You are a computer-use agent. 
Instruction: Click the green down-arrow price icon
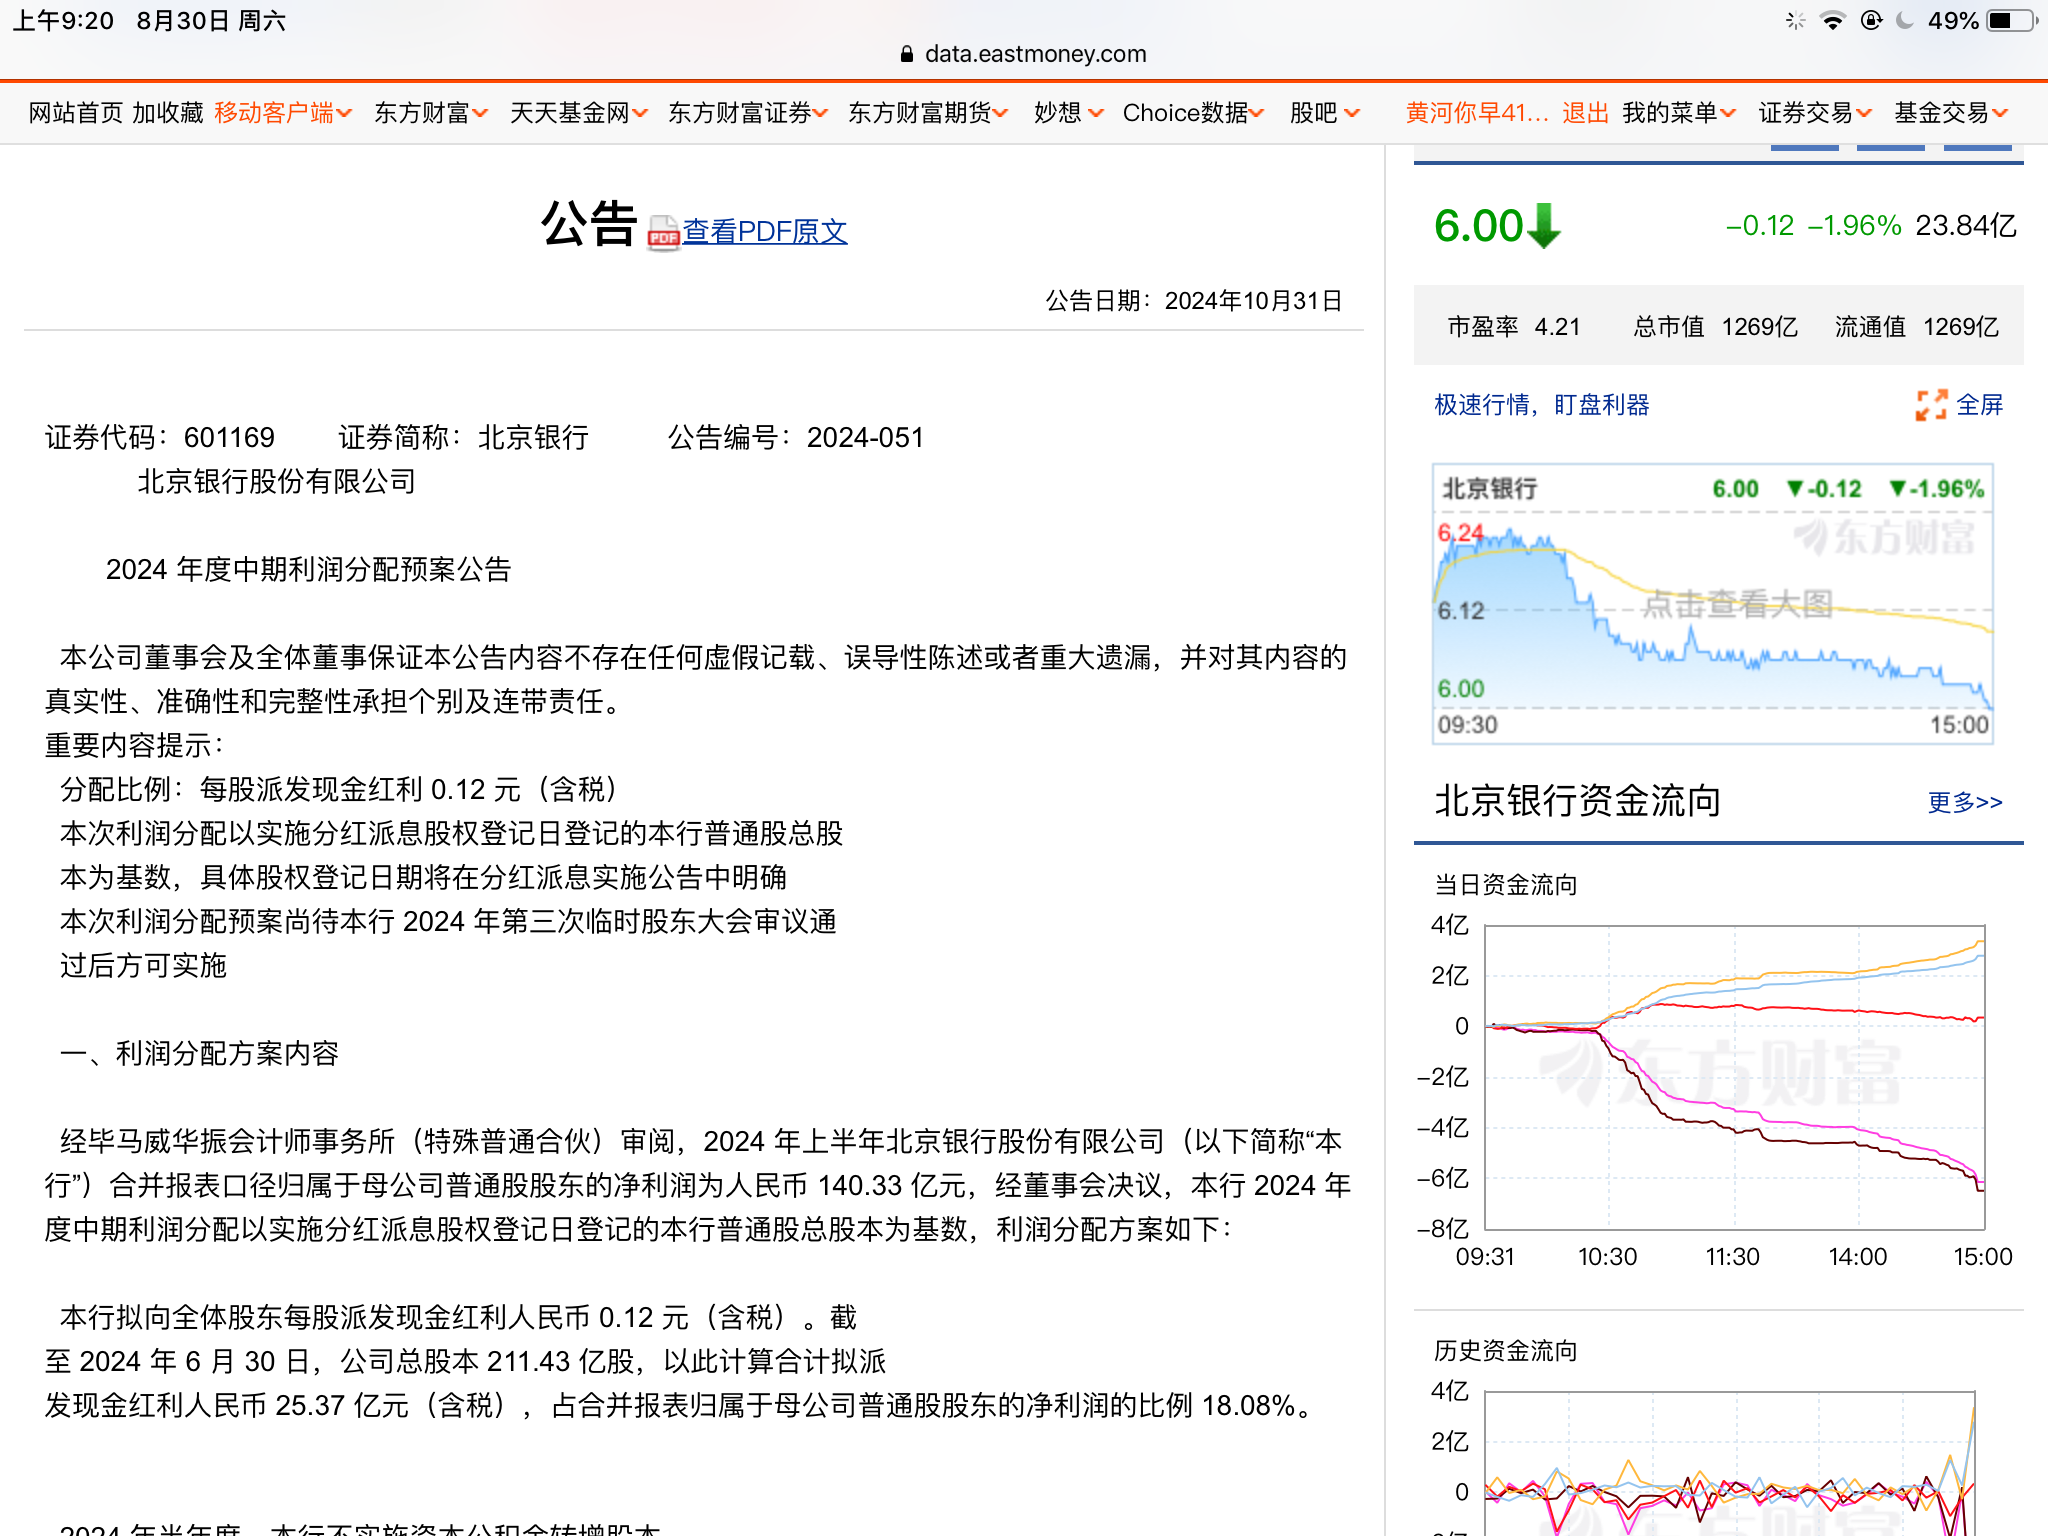pyautogui.click(x=1544, y=226)
